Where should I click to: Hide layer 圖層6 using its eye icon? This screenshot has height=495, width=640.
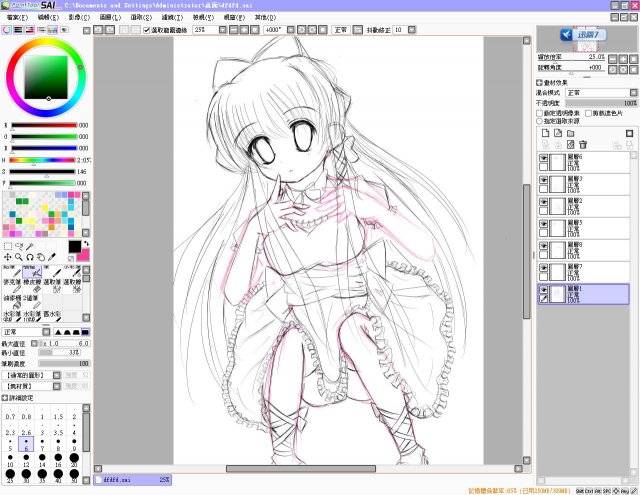point(543,158)
